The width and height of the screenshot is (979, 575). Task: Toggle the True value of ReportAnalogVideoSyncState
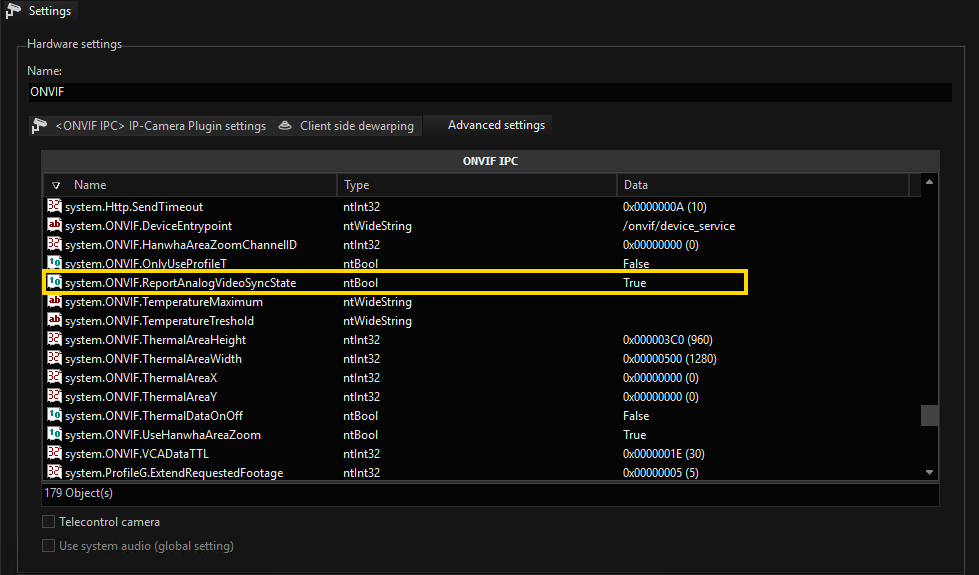click(x=634, y=283)
